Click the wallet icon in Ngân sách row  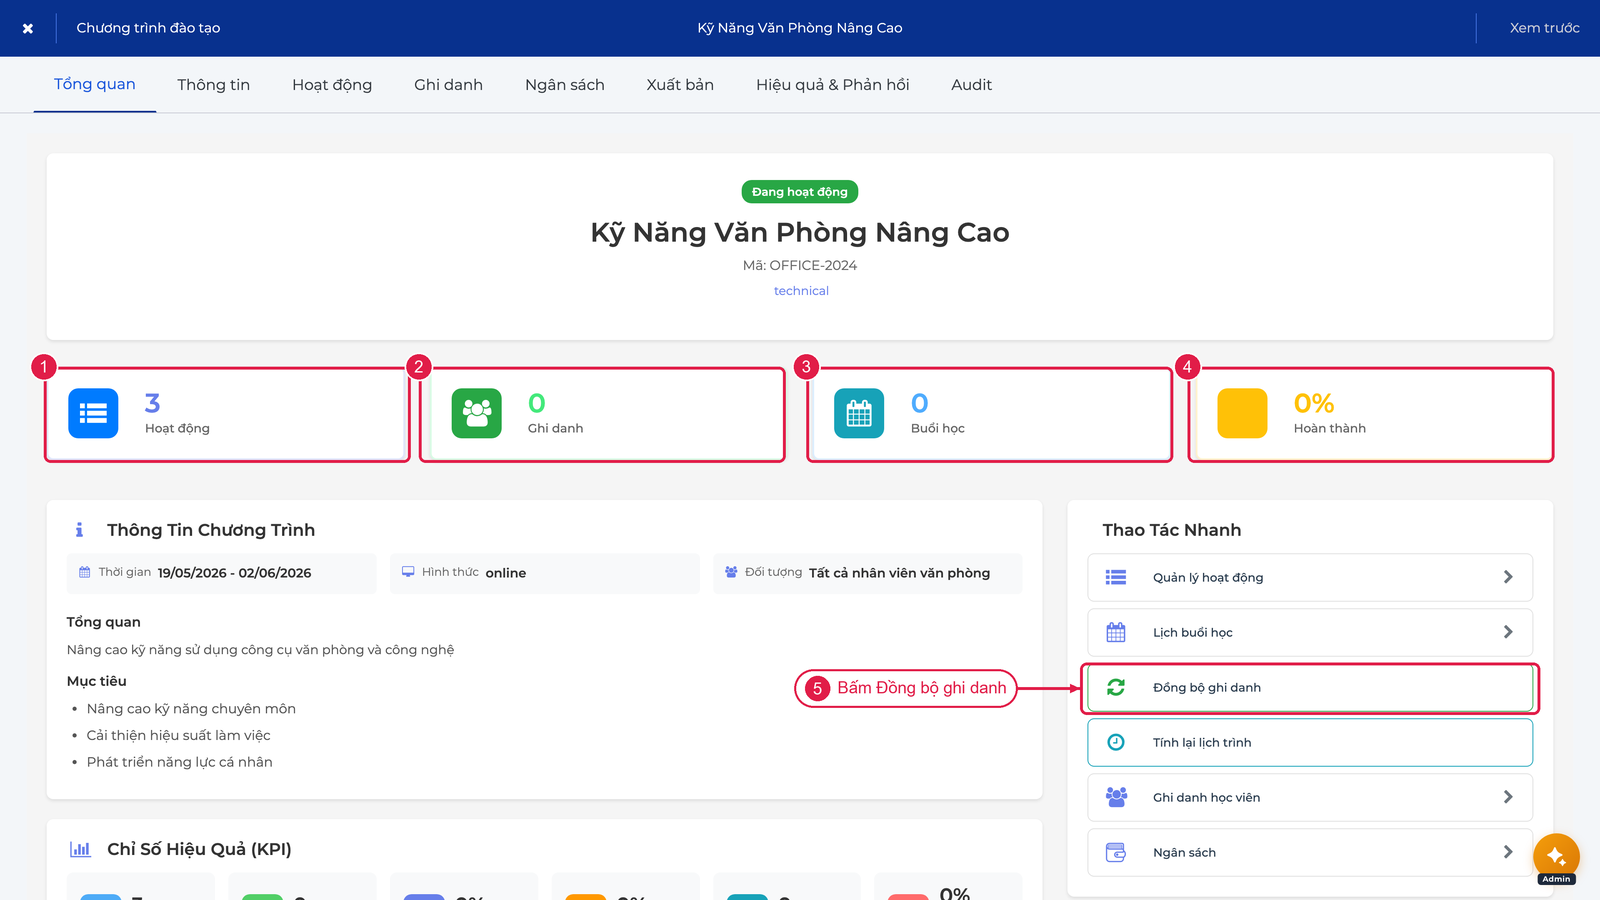point(1116,852)
